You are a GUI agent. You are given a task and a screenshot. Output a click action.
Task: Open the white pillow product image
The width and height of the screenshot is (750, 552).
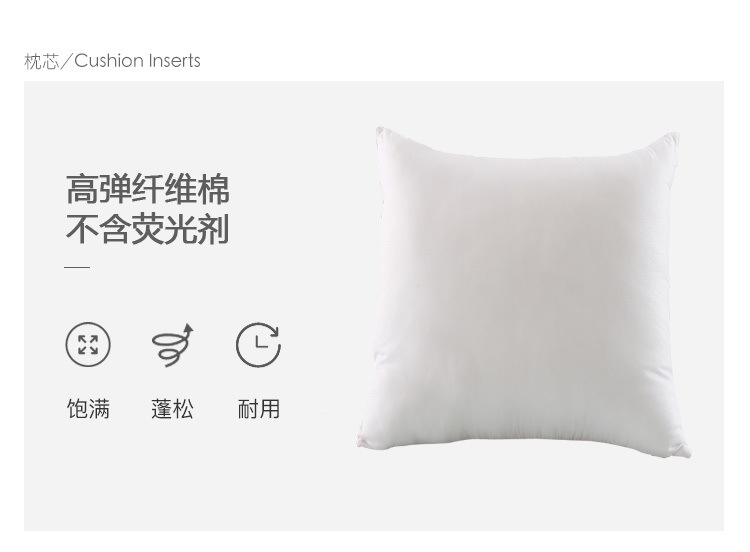(x=524, y=292)
